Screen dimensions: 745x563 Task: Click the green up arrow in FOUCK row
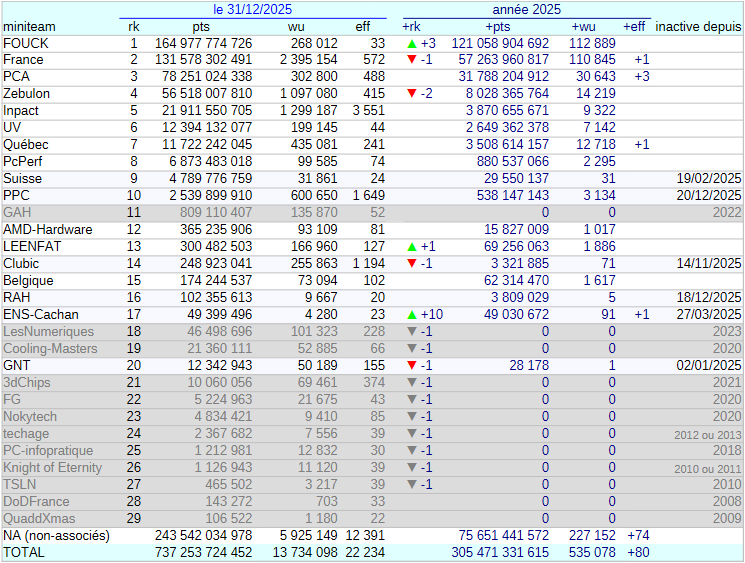coord(411,44)
